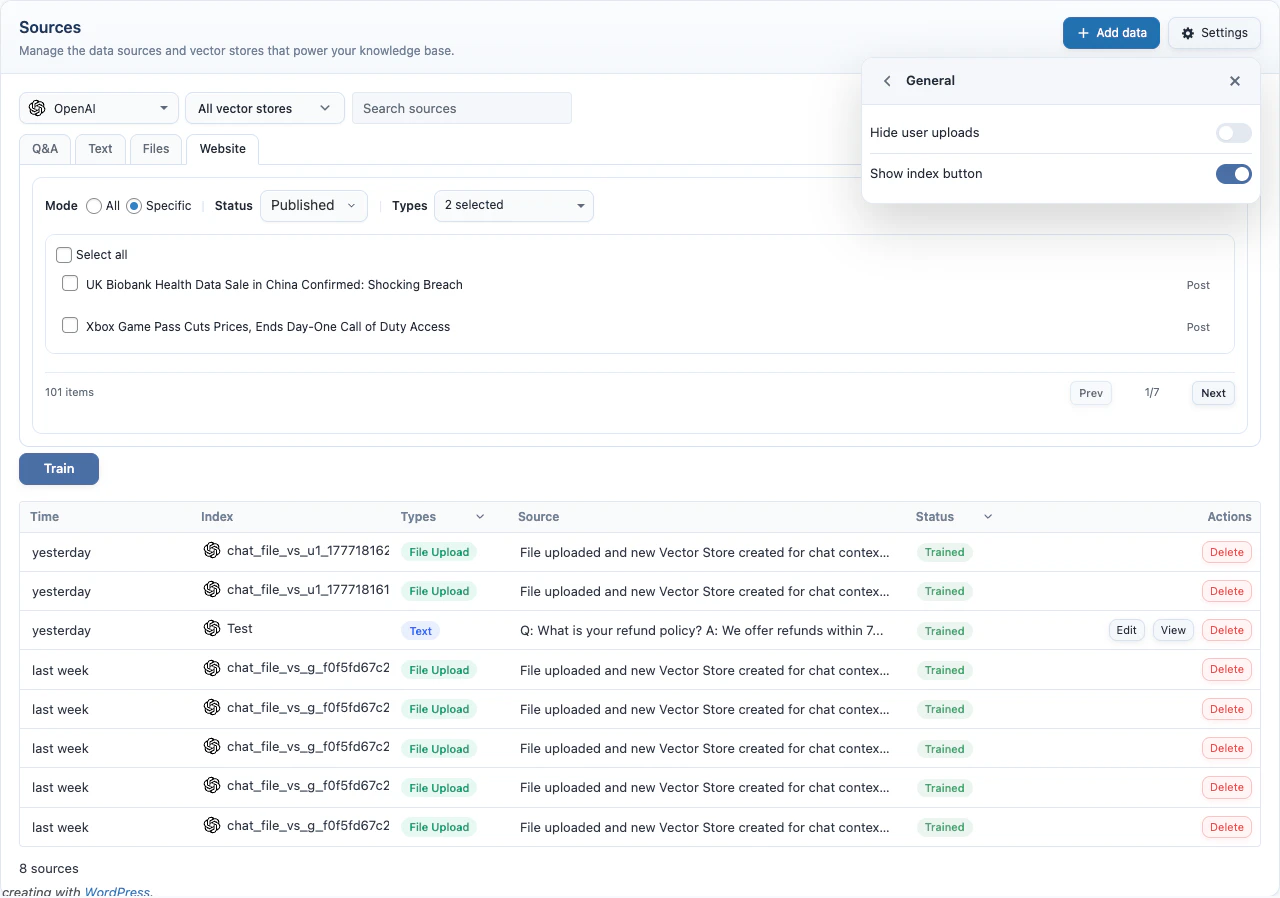Click the Train button
Viewport: 1280px width, 898px height.
(x=58, y=468)
